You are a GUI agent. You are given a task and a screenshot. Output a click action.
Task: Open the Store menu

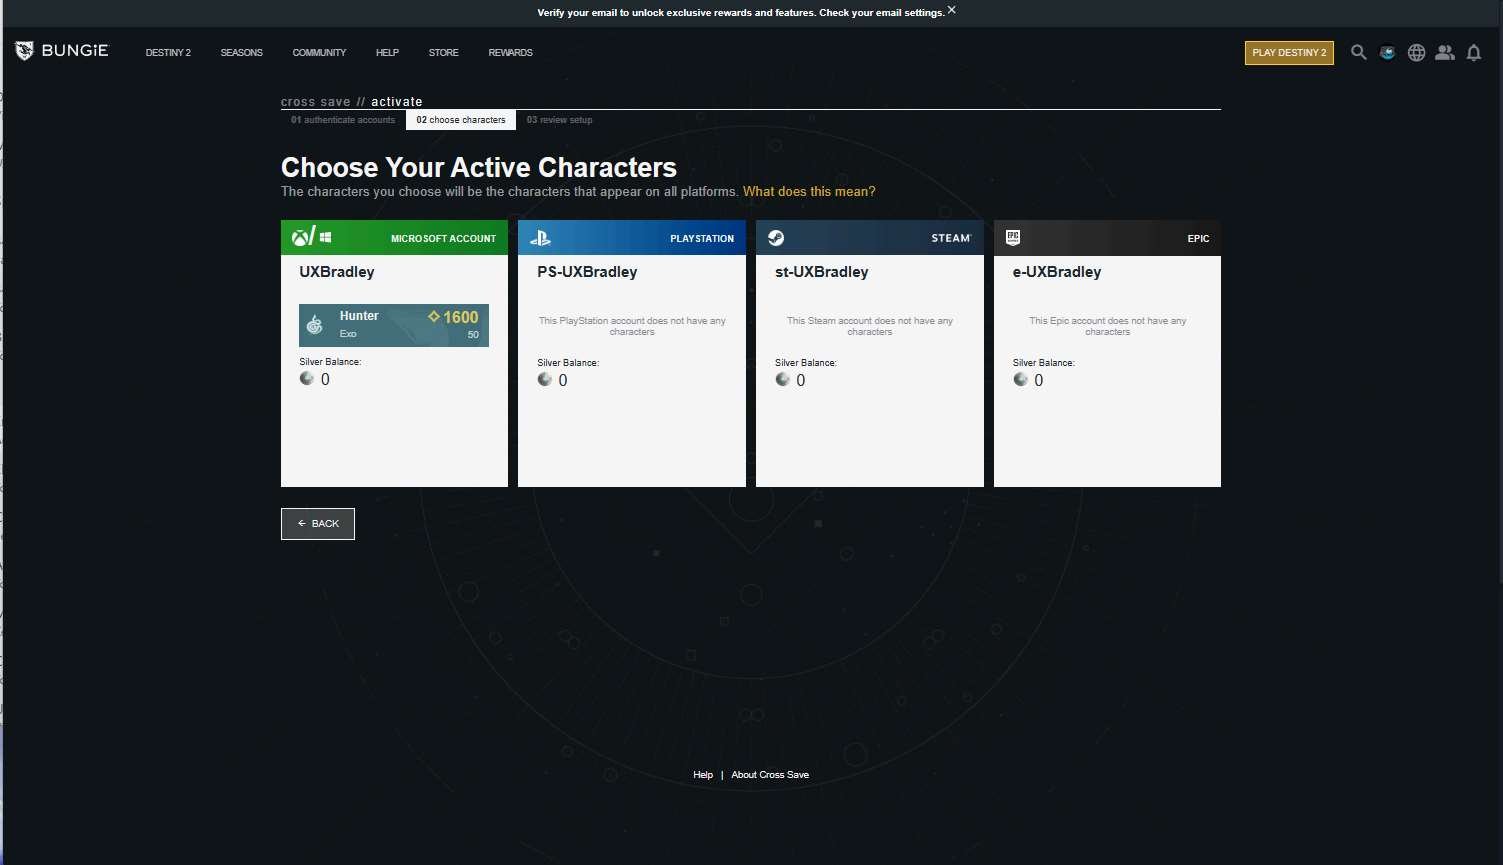click(444, 52)
